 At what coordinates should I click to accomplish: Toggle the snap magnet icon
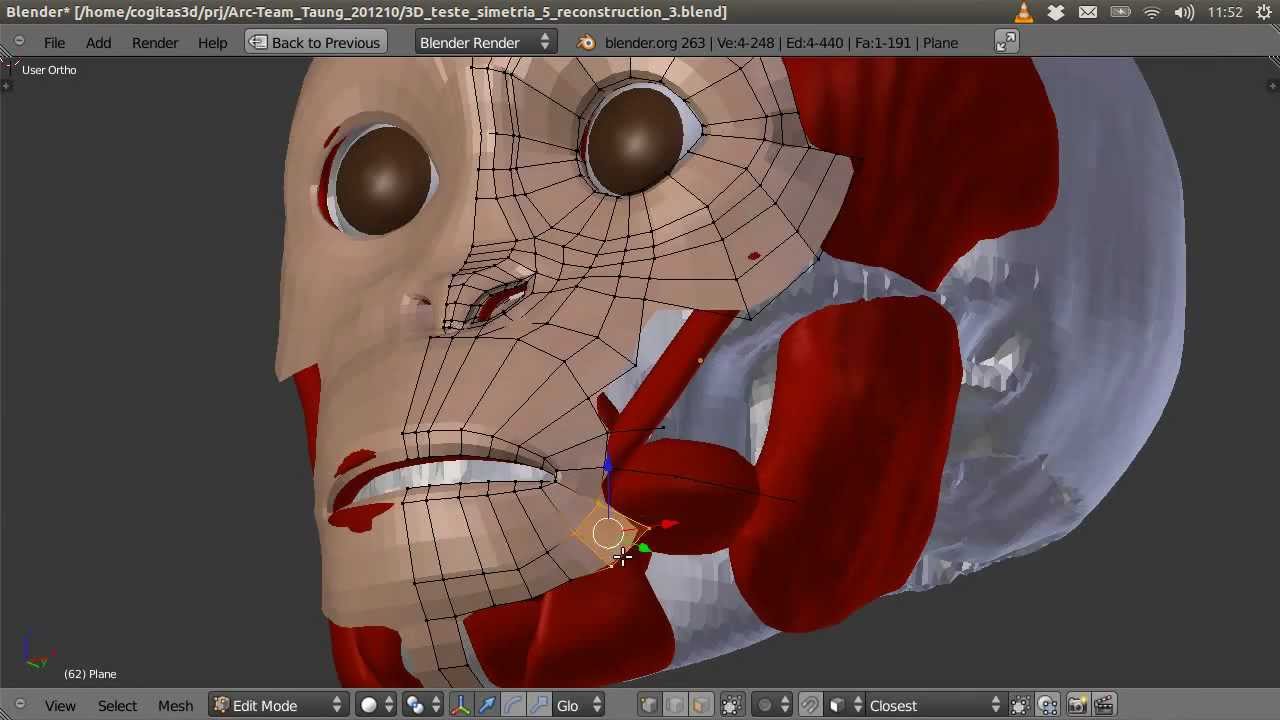click(810, 705)
